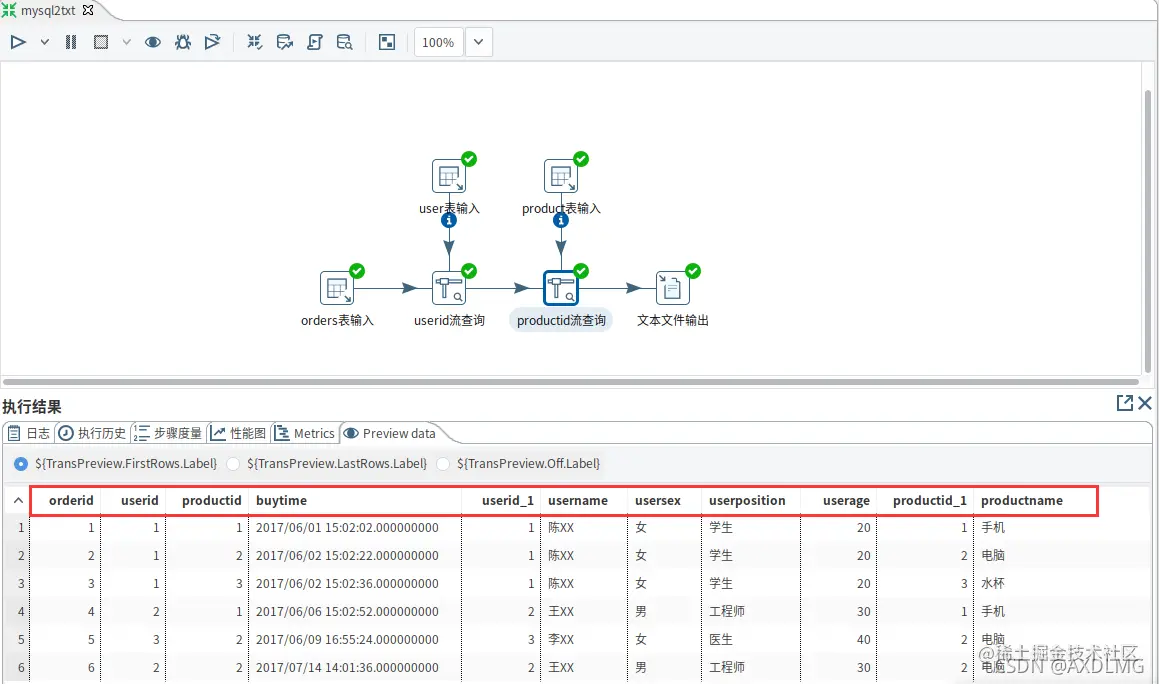Open run options dropdown arrow

[x=45, y=42]
